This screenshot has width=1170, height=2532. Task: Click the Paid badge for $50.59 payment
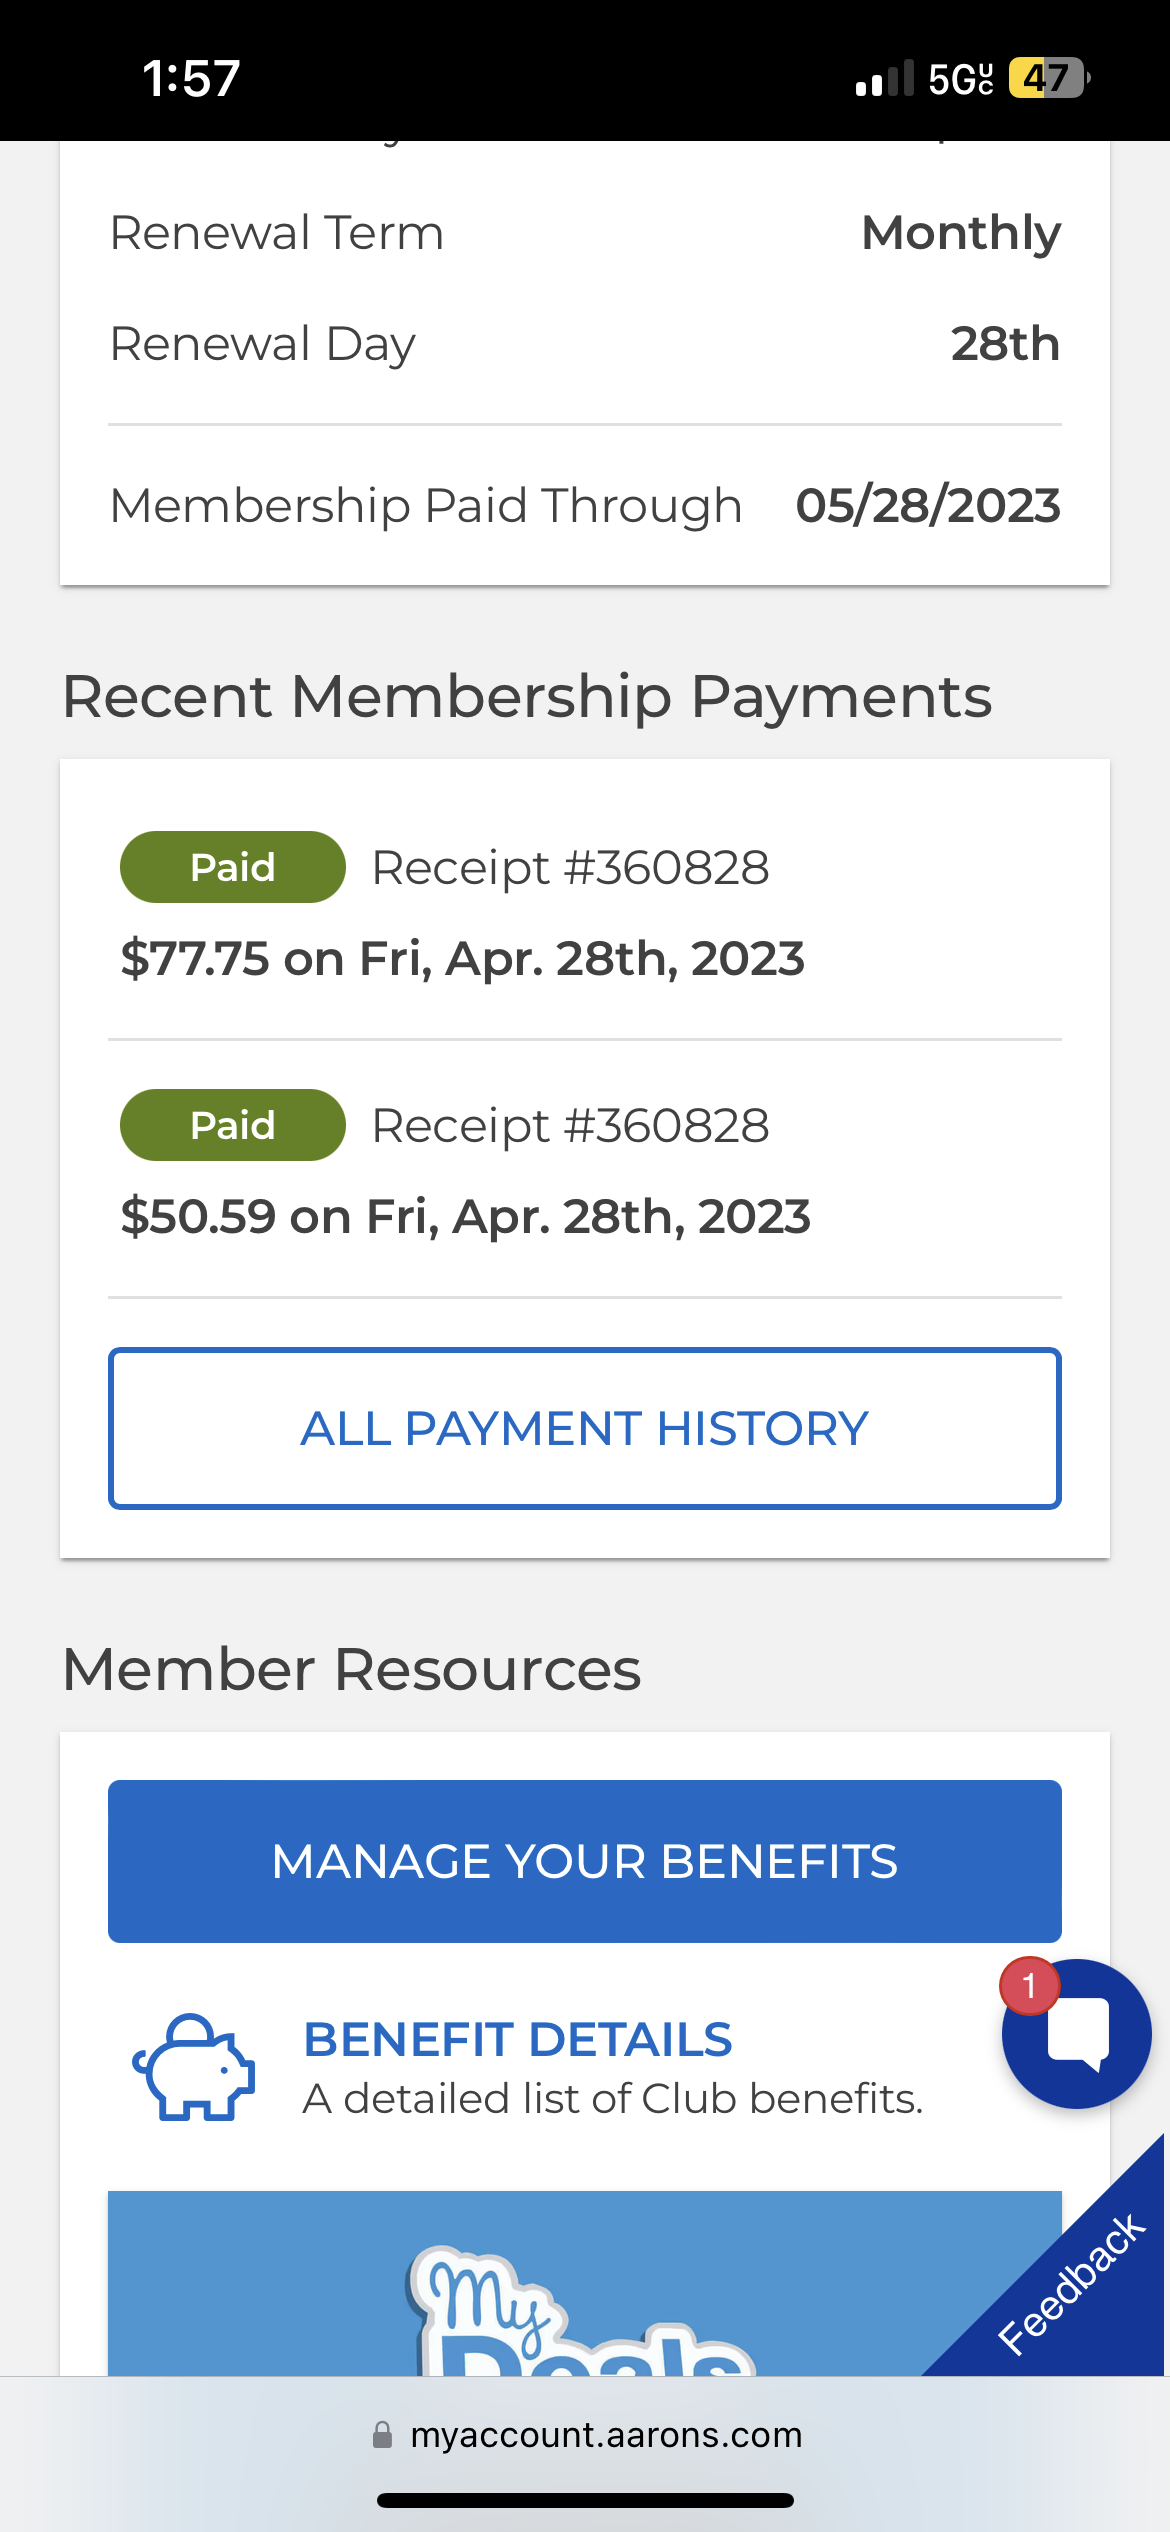tap(232, 1125)
